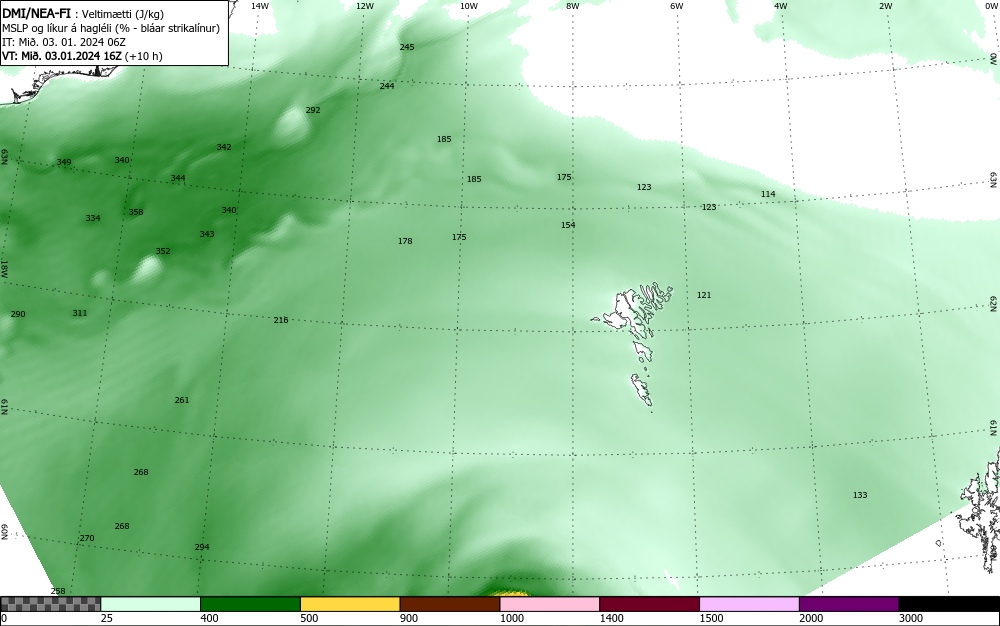Click the legend label "400"
This screenshot has width=1000, height=626.
(x=209, y=618)
